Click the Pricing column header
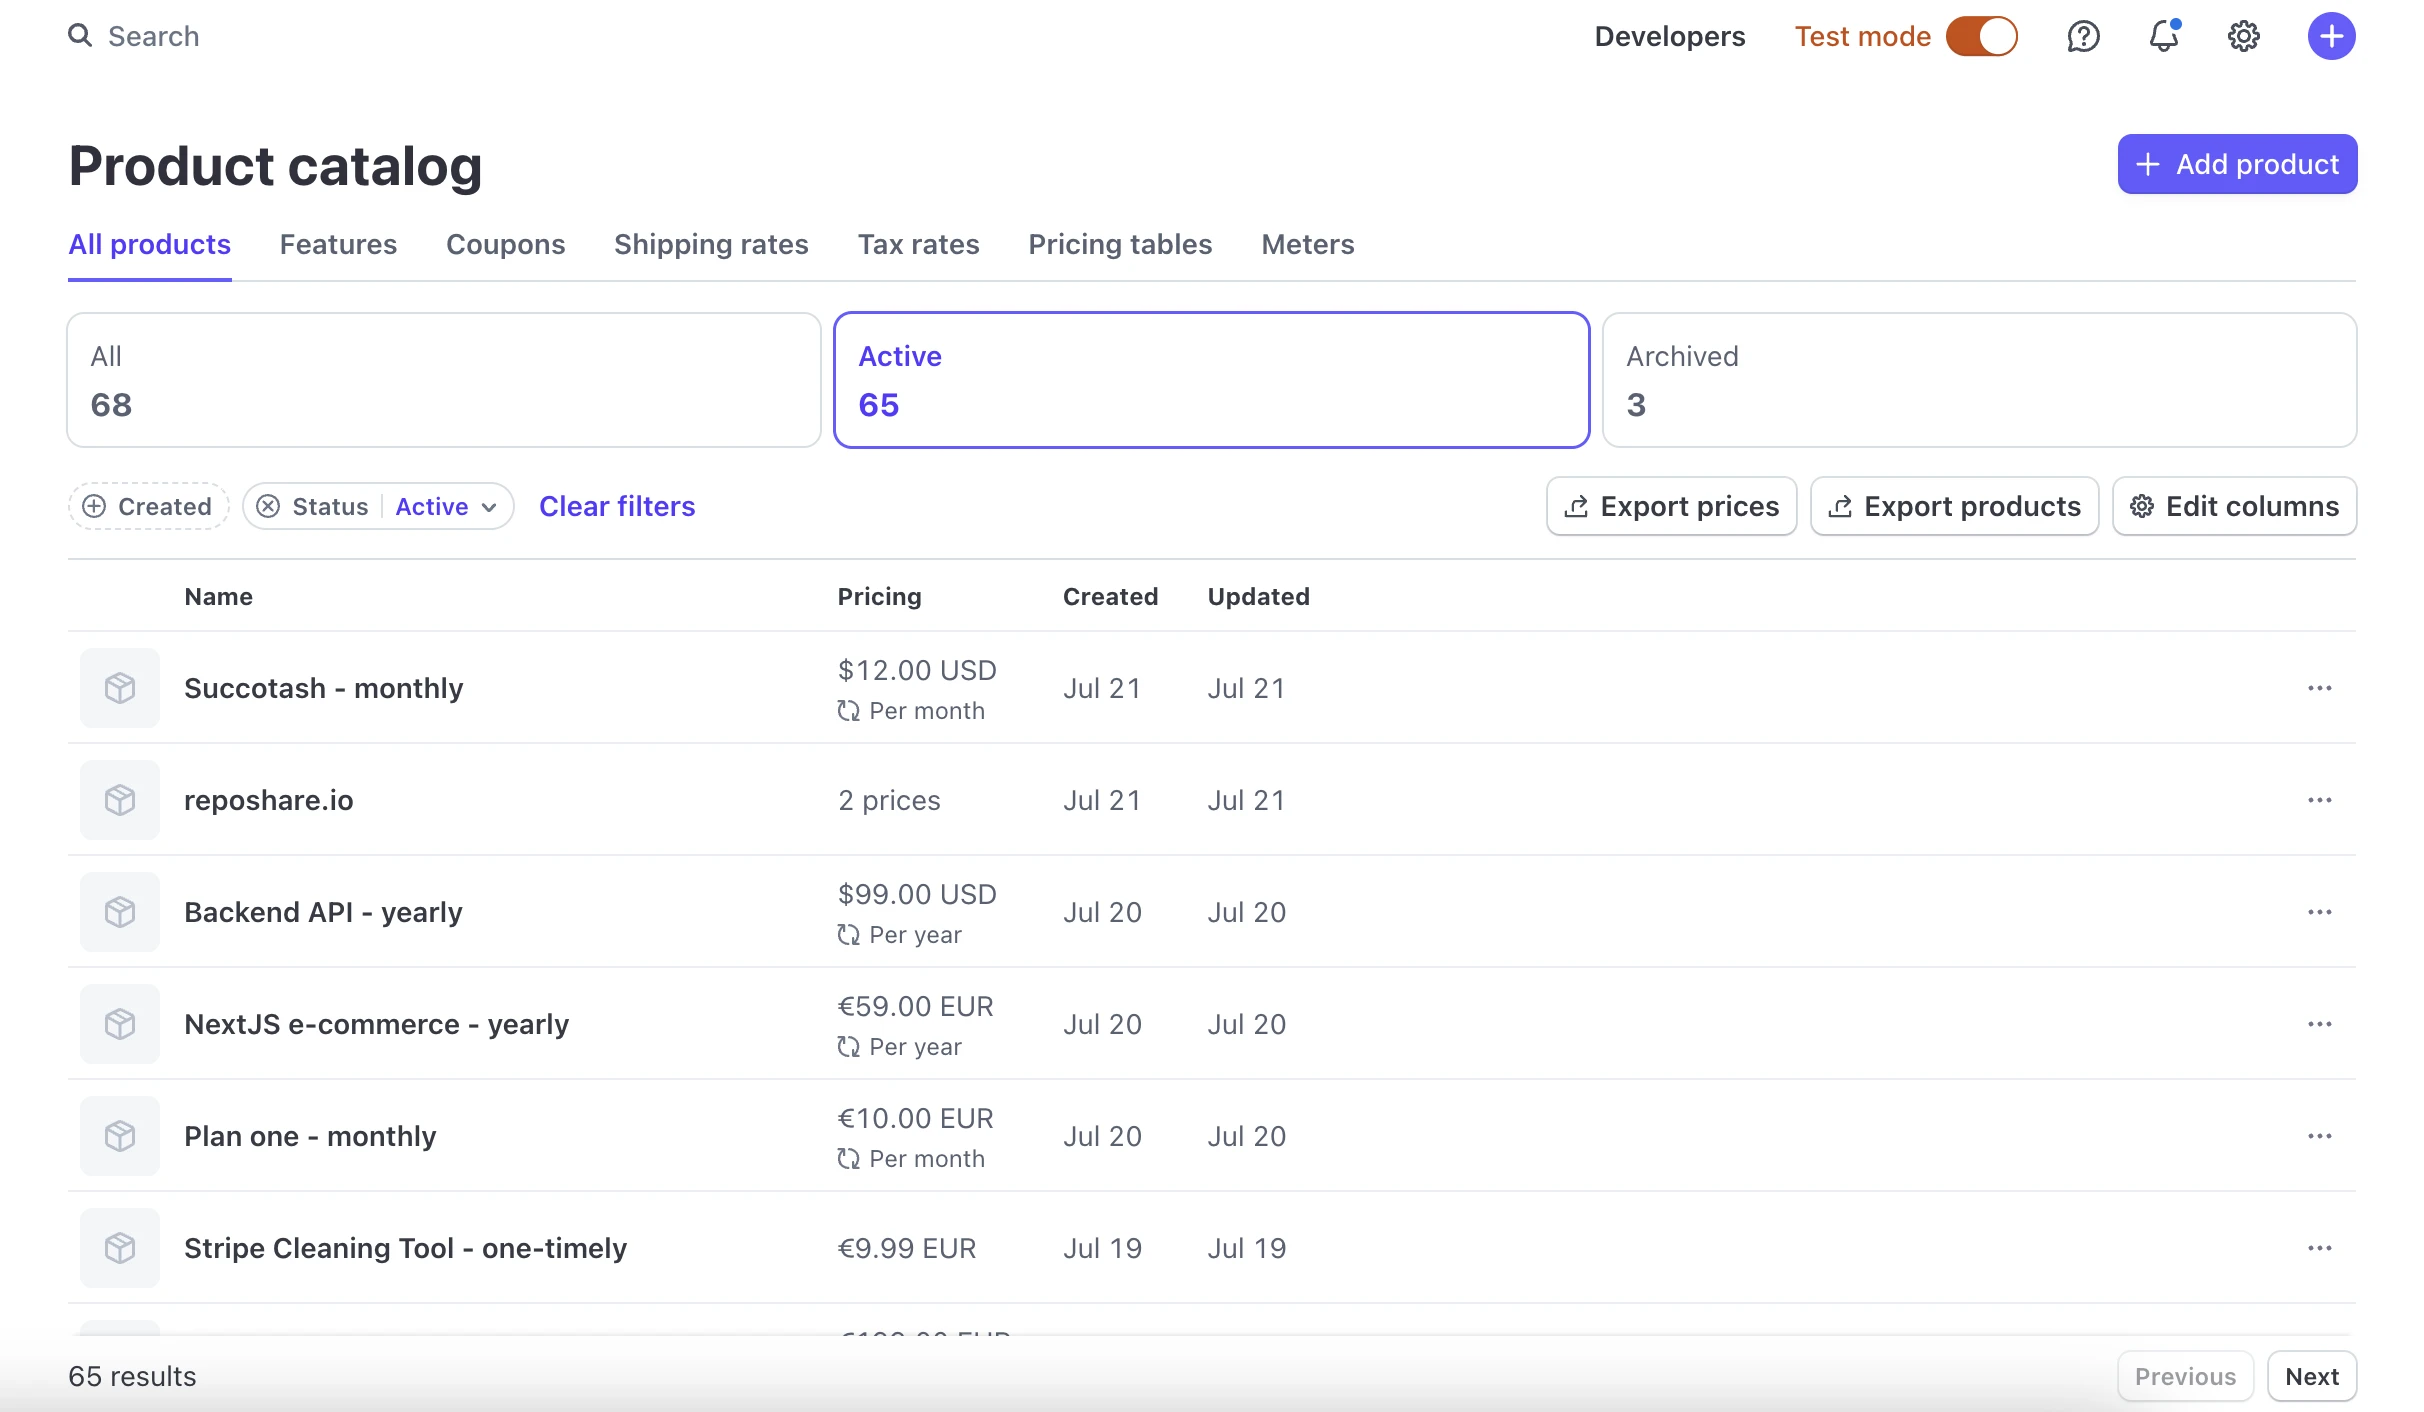 pos(879,596)
